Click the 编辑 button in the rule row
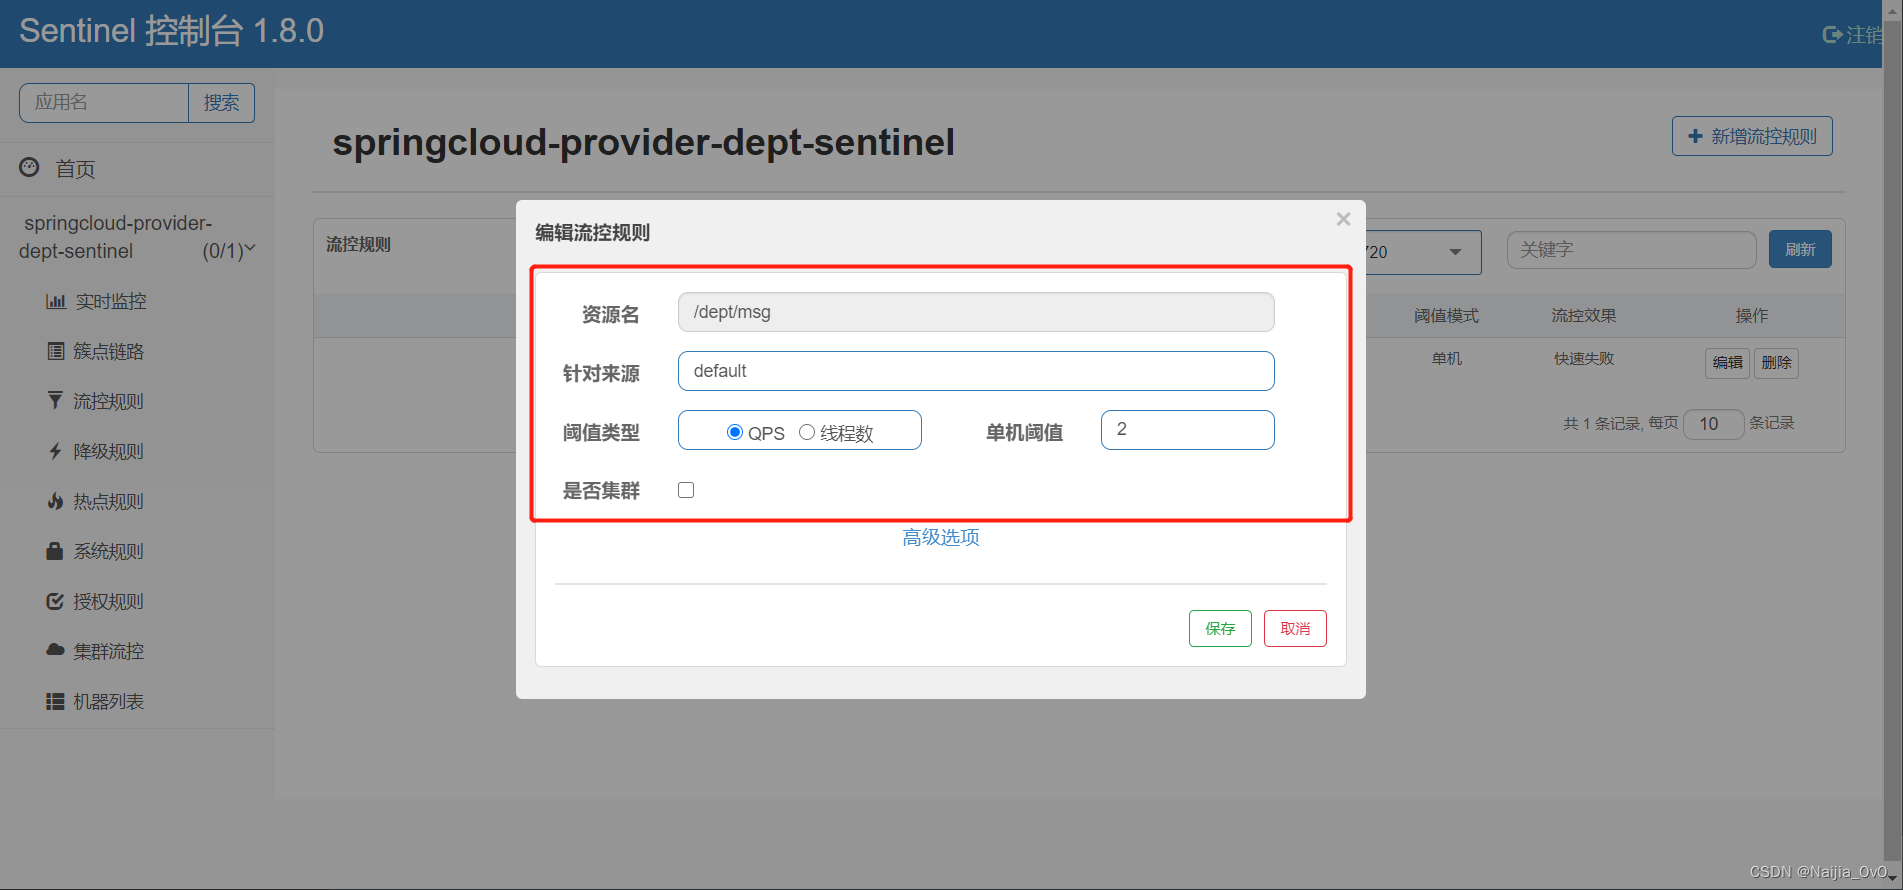The height and width of the screenshot is (890, 1903). coord(1727,362)
